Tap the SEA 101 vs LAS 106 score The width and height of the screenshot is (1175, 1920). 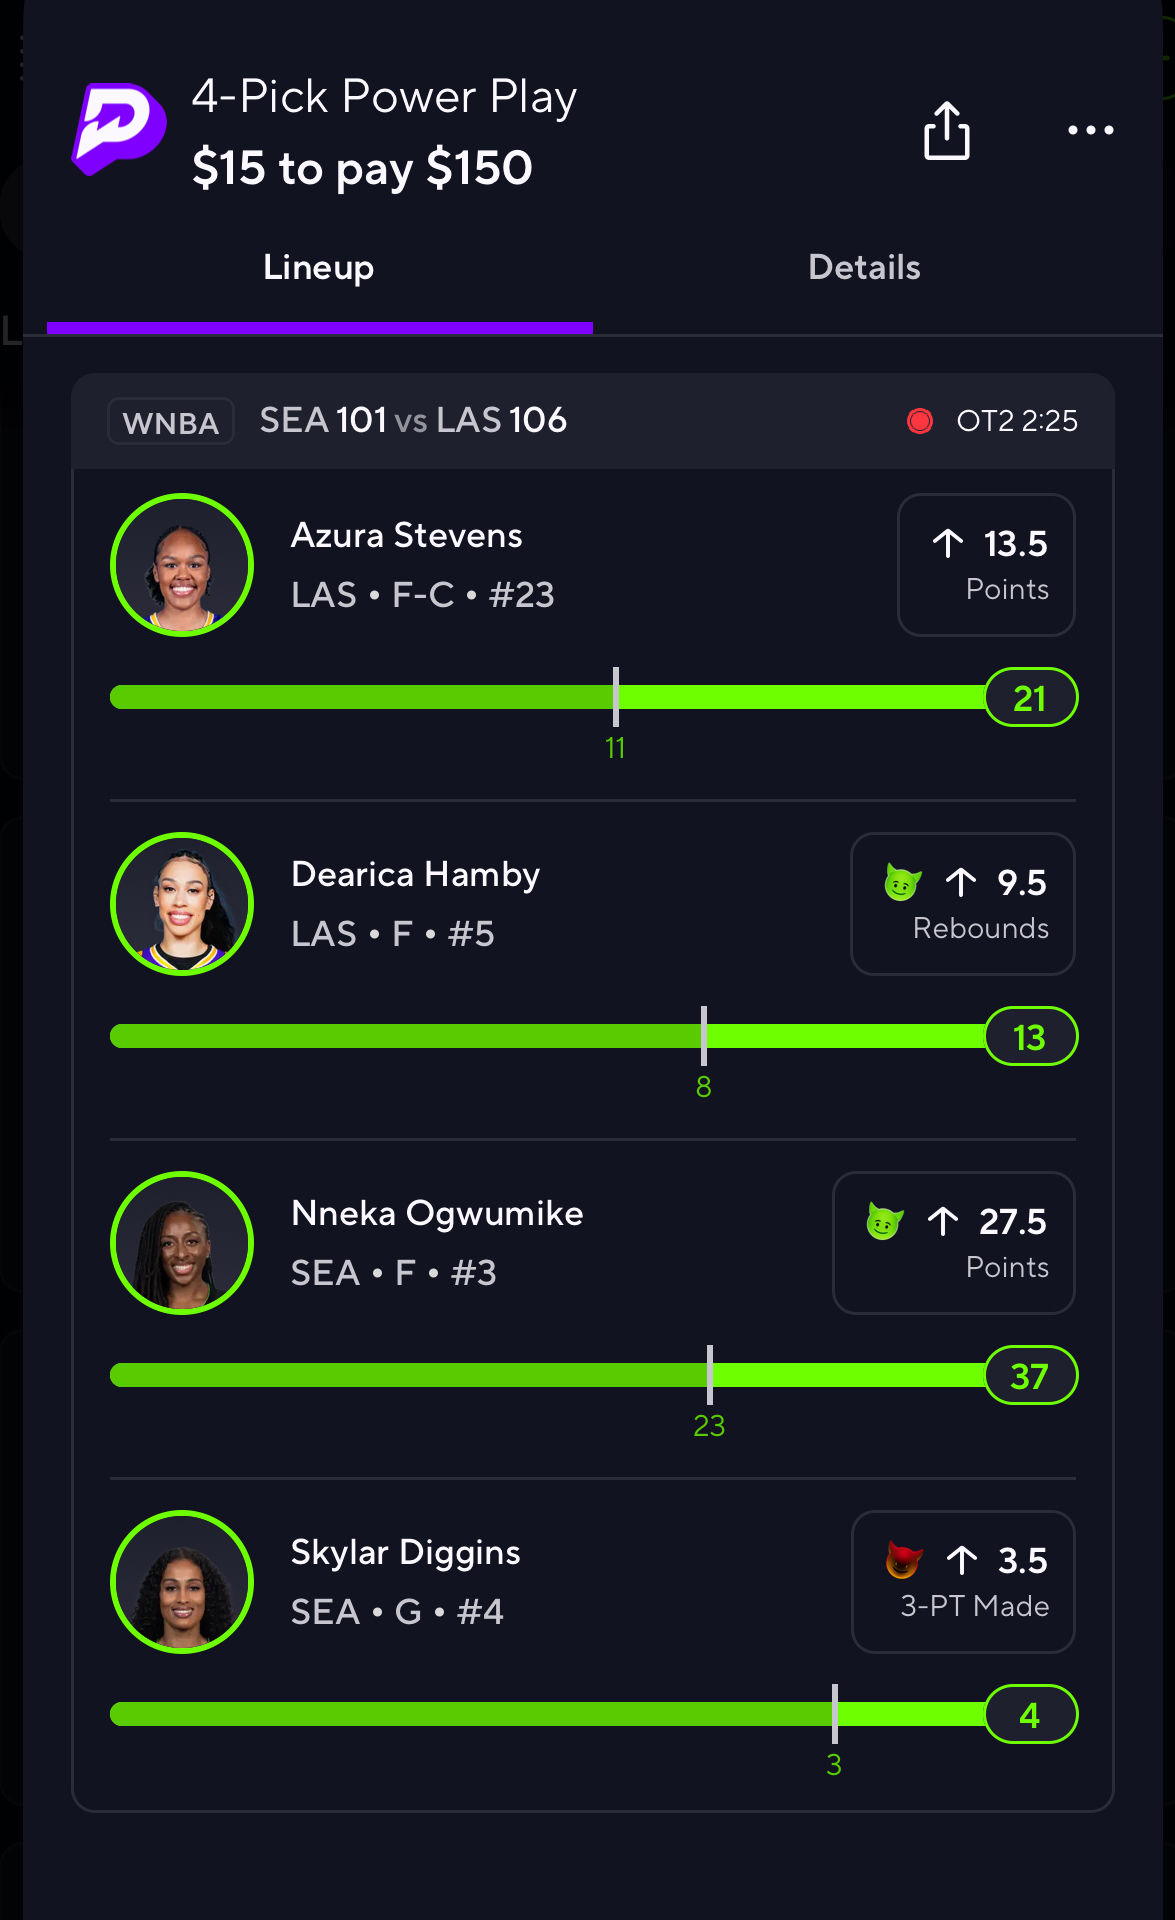pos(413,421)
